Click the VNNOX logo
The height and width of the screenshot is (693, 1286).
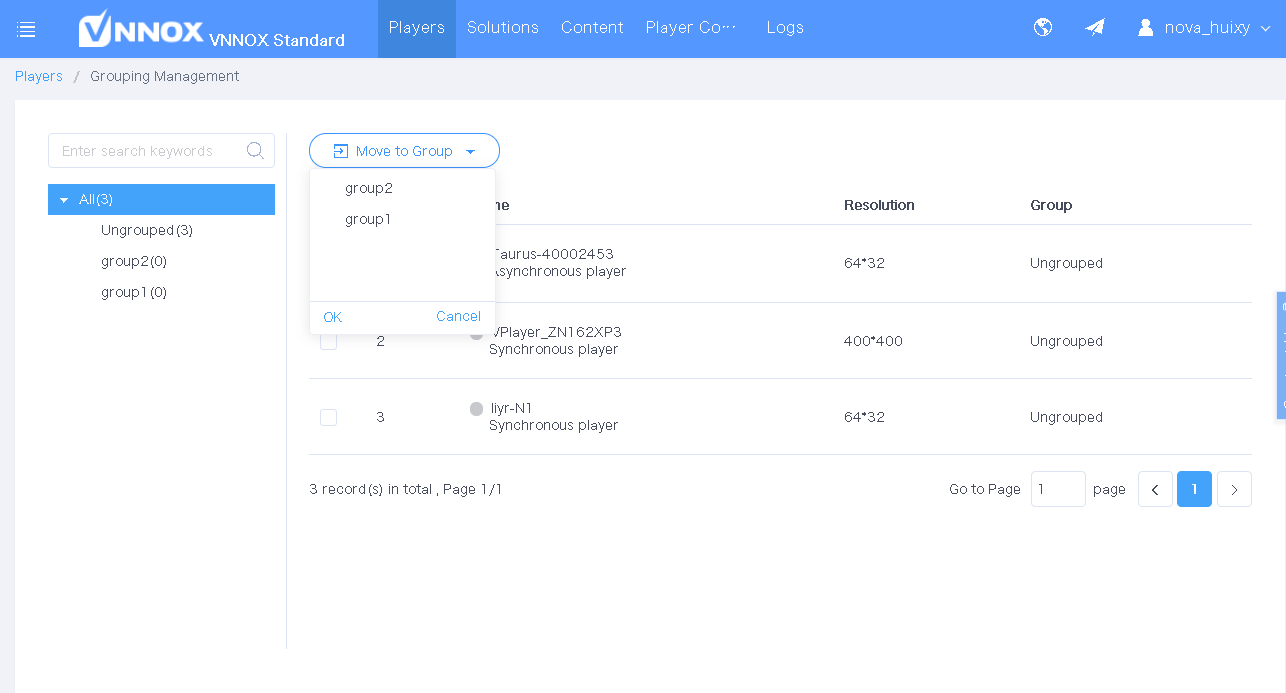[x=141, y=29]
